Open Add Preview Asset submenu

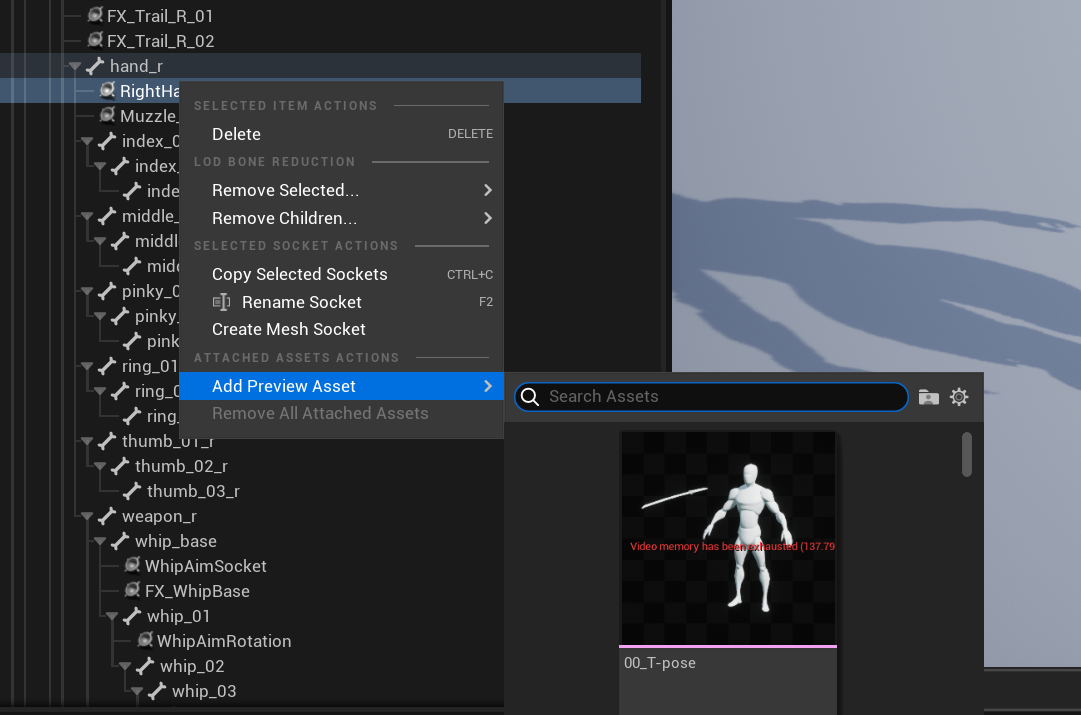pos(341,386)
